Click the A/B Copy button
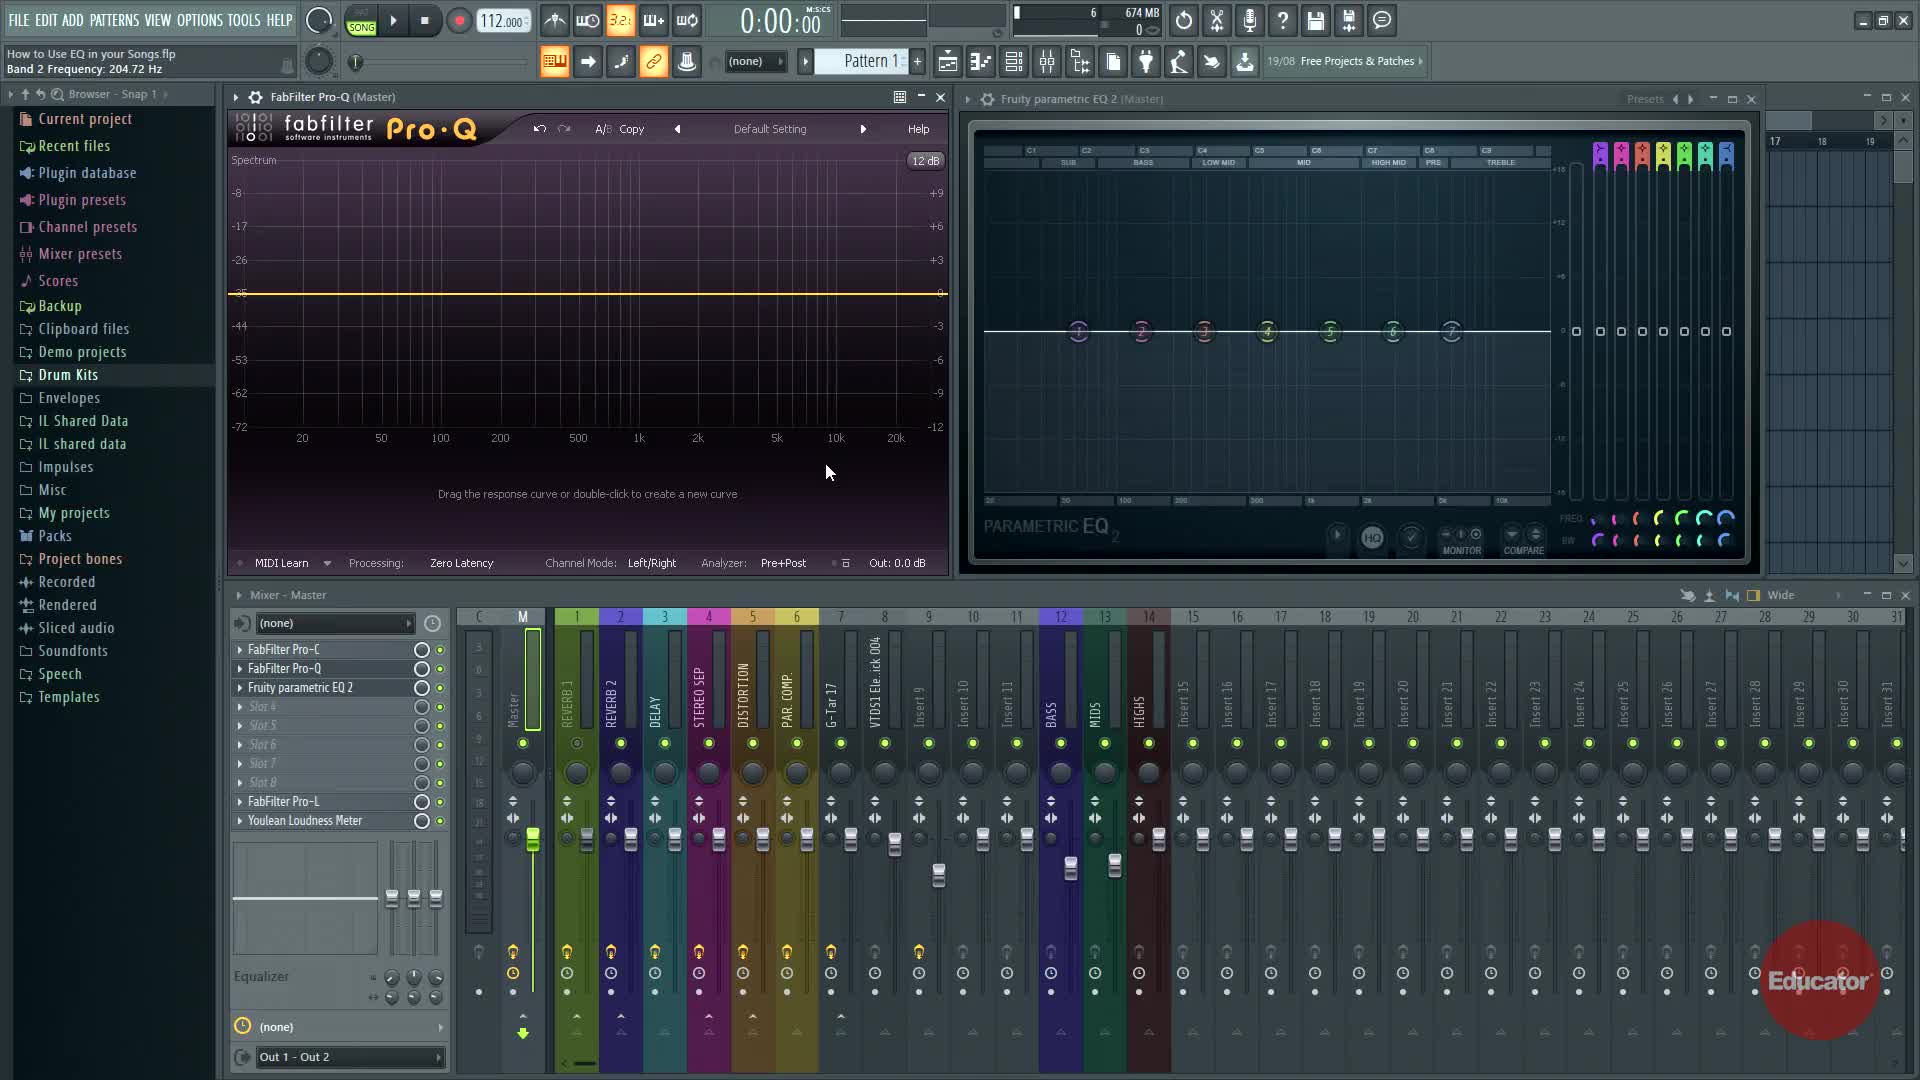Viewport: 1920px width, 1080px height. (631, 129)
